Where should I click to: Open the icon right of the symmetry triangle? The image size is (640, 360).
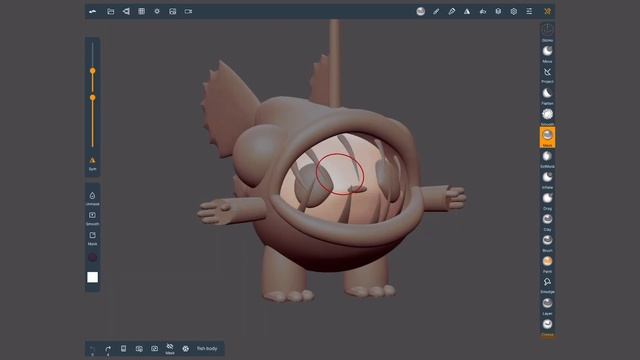(x=482, y=11)
